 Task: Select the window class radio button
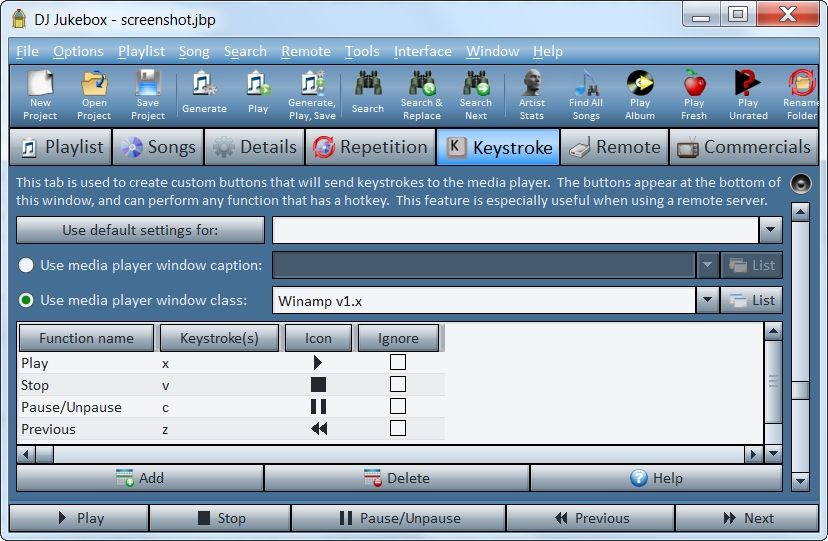tap(26, 300)
